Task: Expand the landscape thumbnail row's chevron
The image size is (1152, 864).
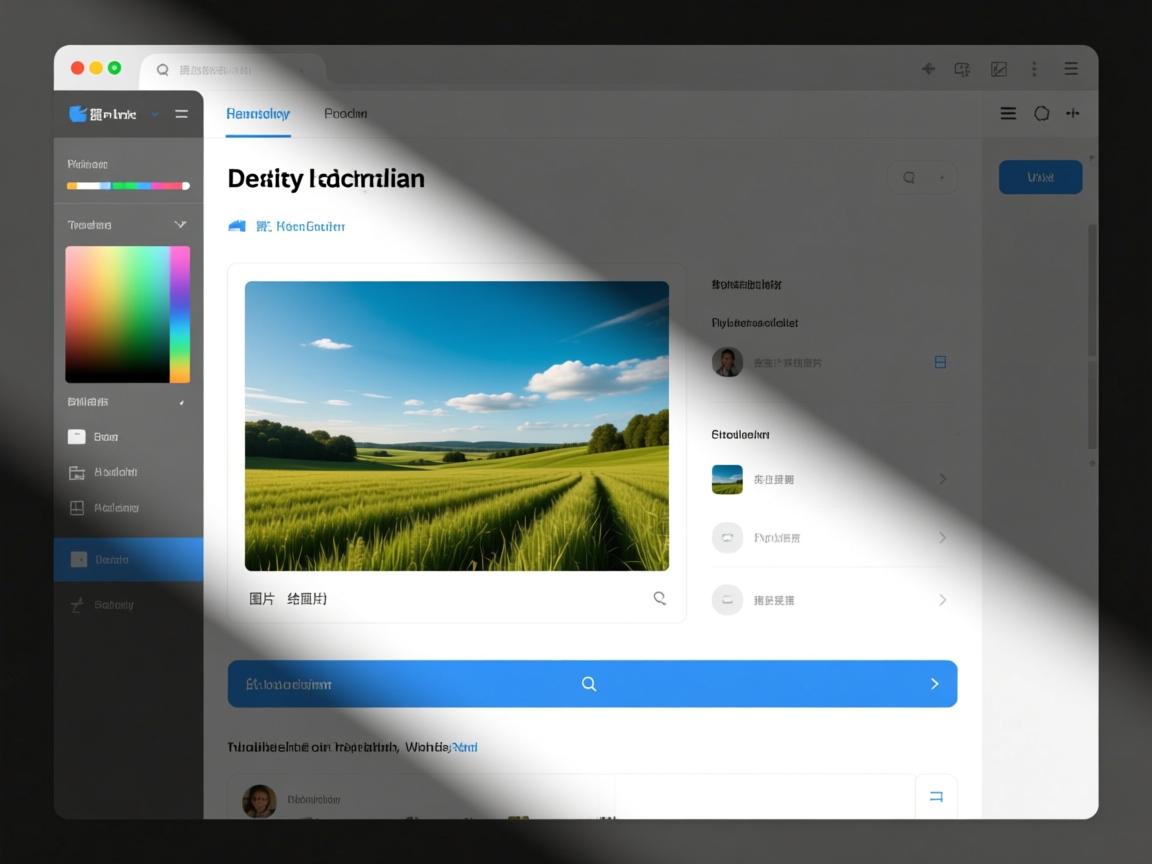Action: click(942, 480)
